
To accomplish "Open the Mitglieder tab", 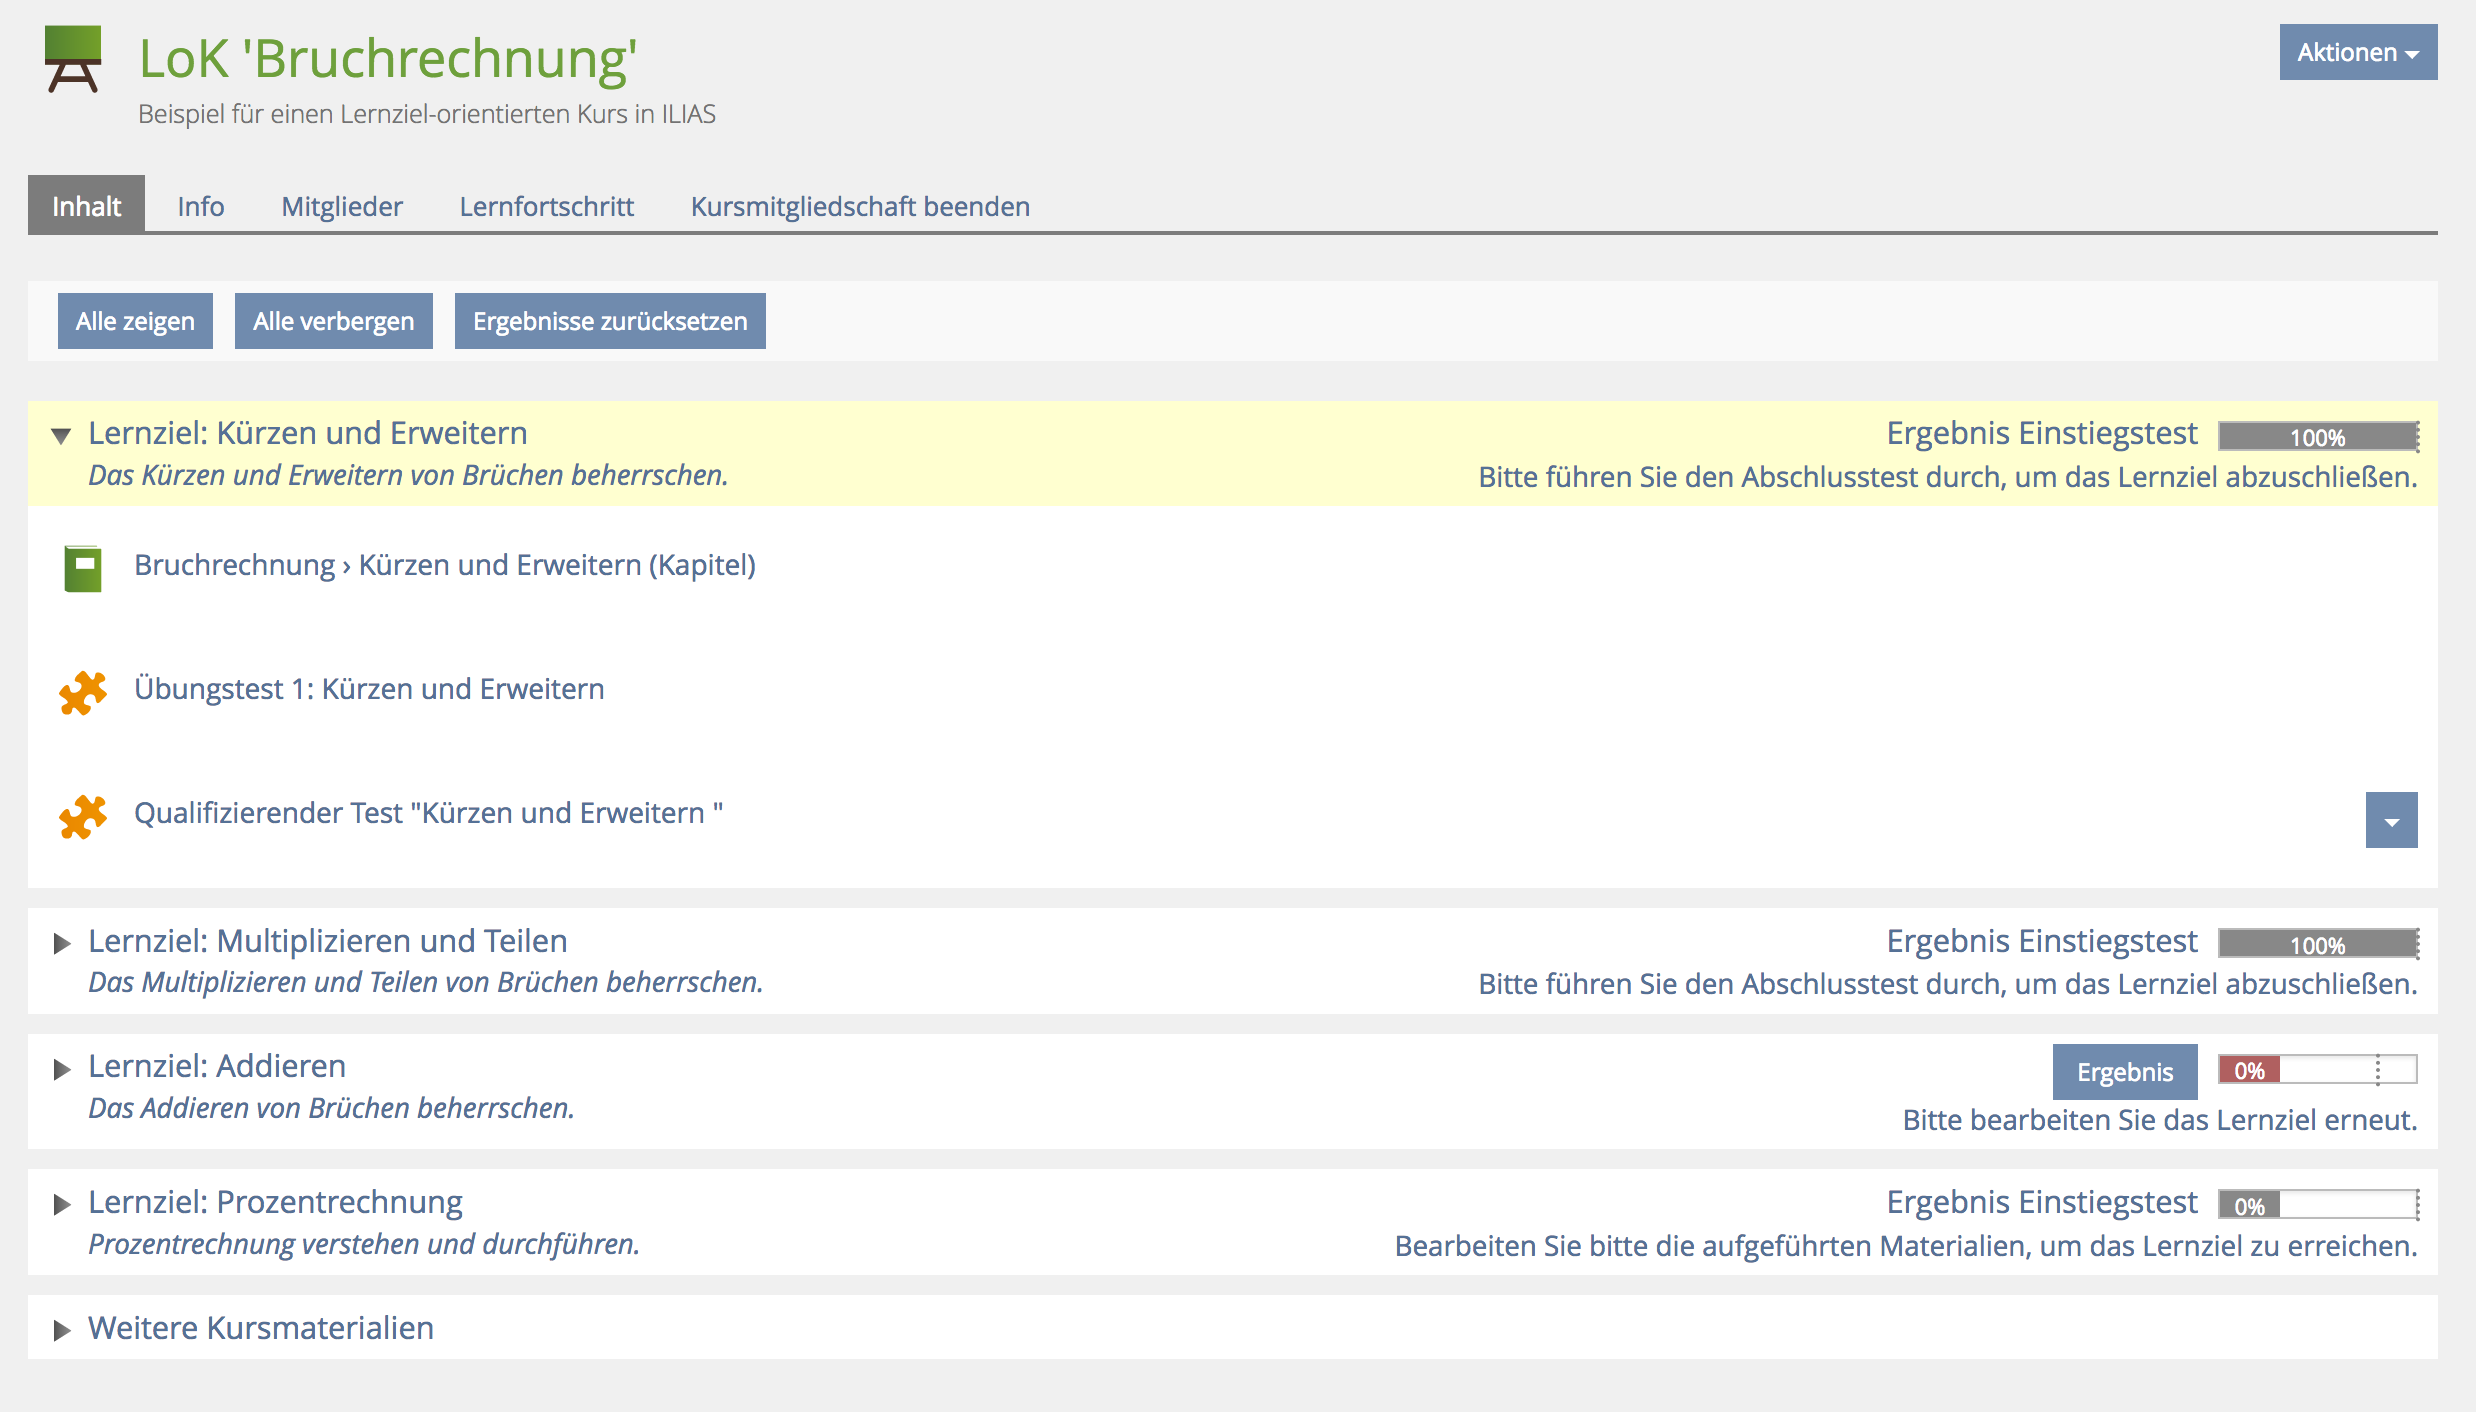I will 341,206.
